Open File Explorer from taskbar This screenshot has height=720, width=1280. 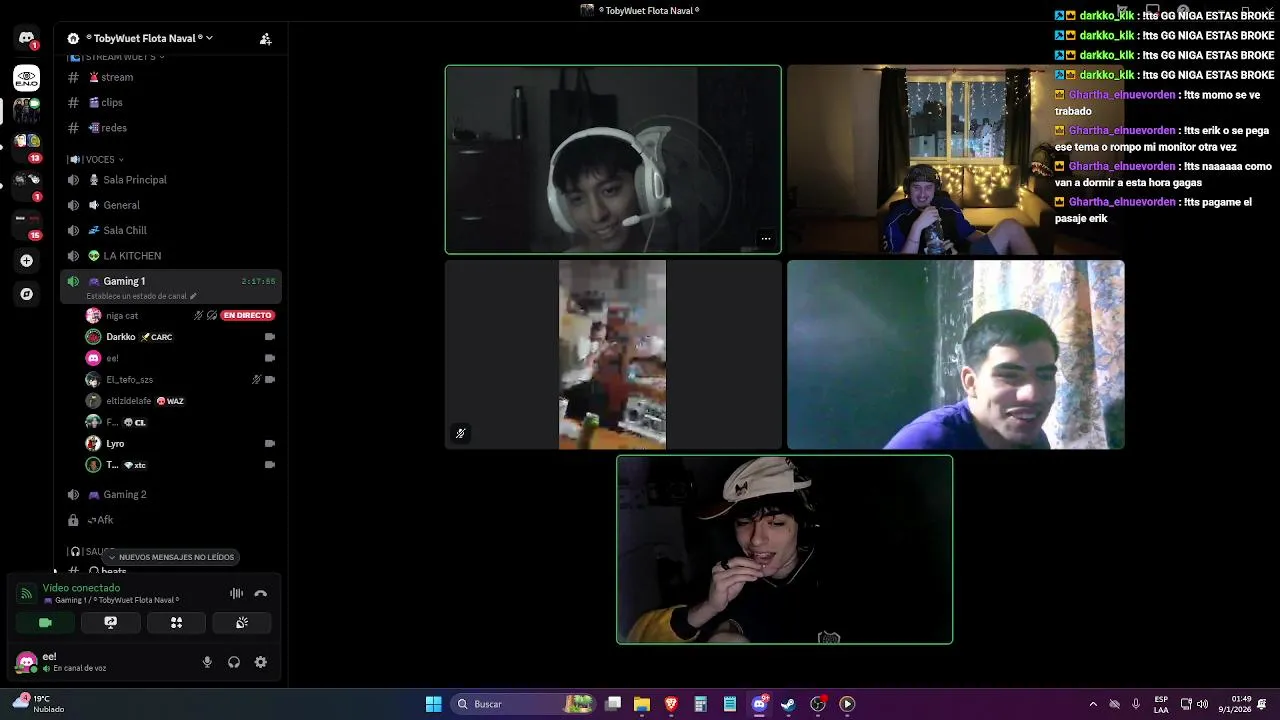pyautogui.click(x=642, y=704)
